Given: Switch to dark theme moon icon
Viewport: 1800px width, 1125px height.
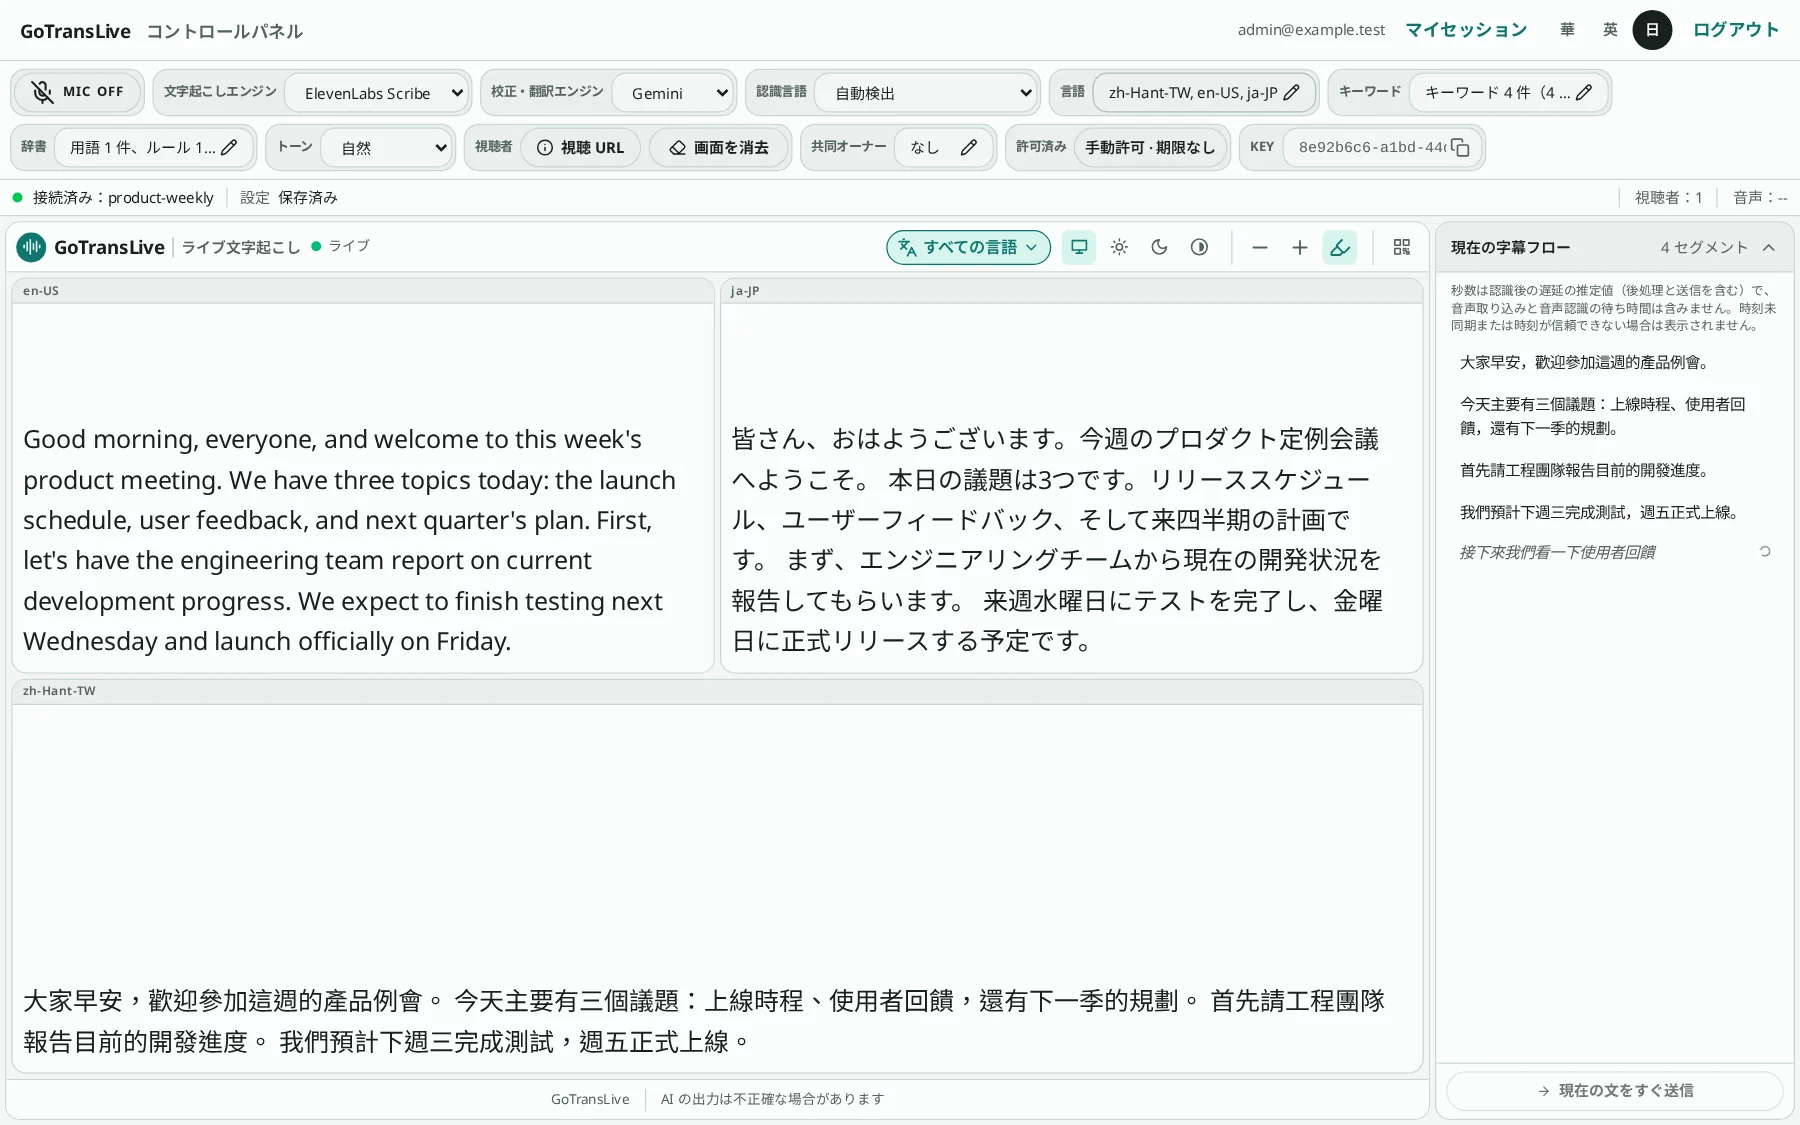Looking at the screenshot, I should (1159, 247).
